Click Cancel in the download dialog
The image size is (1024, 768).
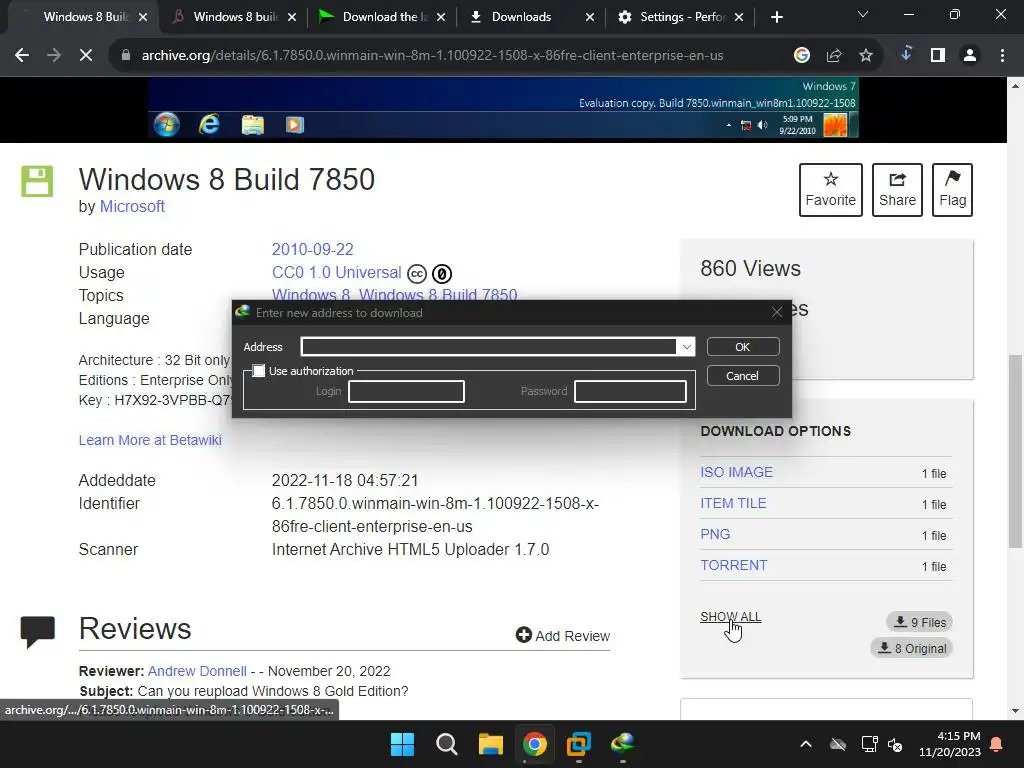[743, 376]
